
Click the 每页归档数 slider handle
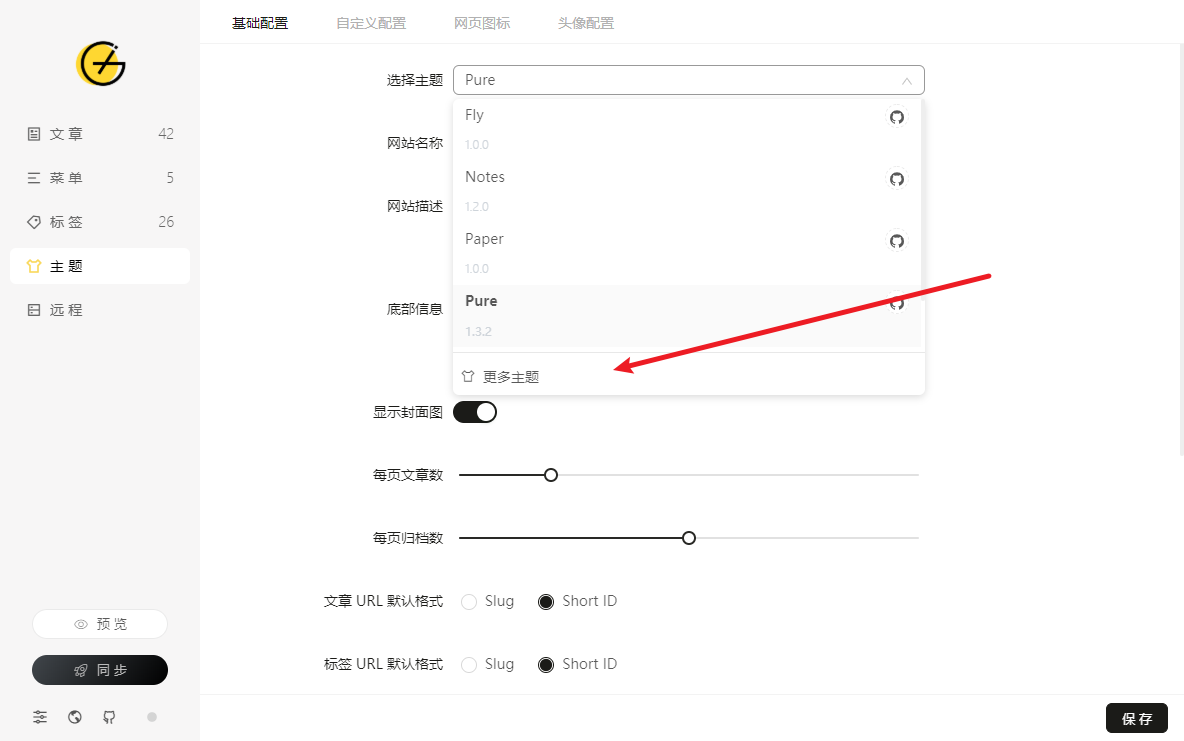[x=689, y=538]
